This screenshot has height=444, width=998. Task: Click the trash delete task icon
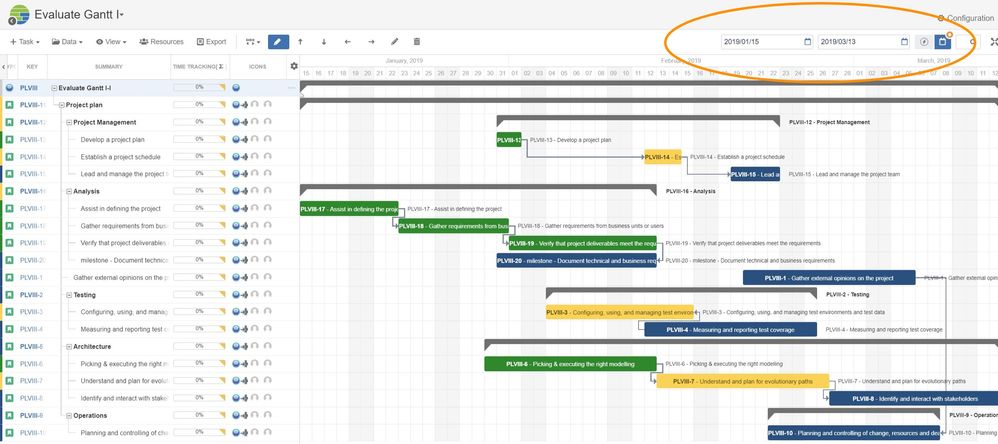point(417,41)
